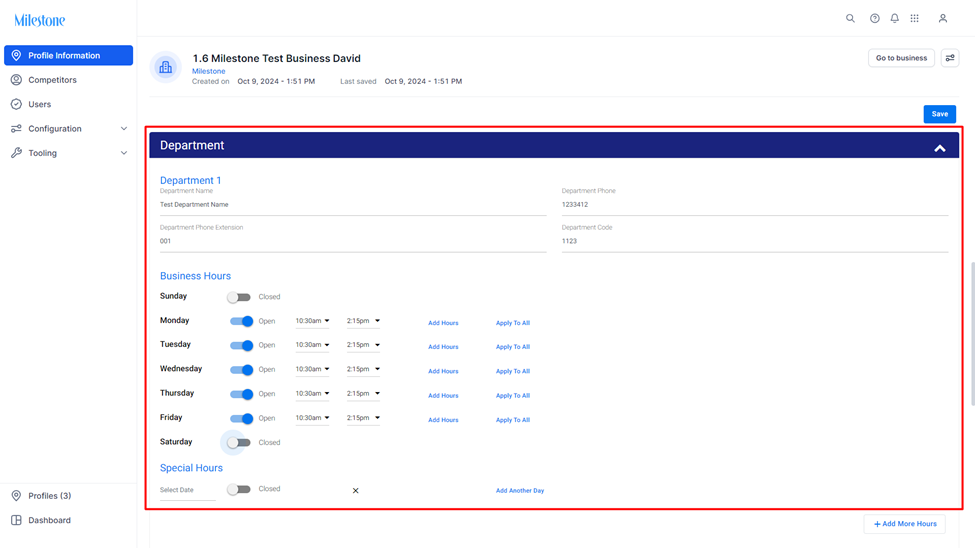Click Add Hours for Monday
This screenshot has height=548, width=975.
pos(443,323)
